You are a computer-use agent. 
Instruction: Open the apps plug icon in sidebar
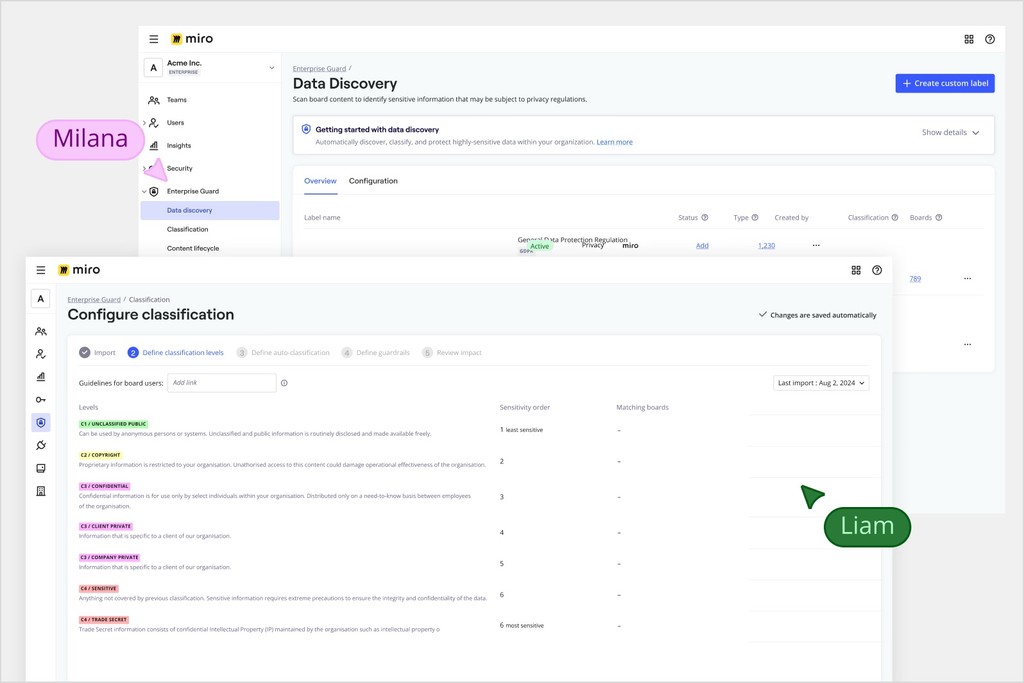(x=40, y=444)
